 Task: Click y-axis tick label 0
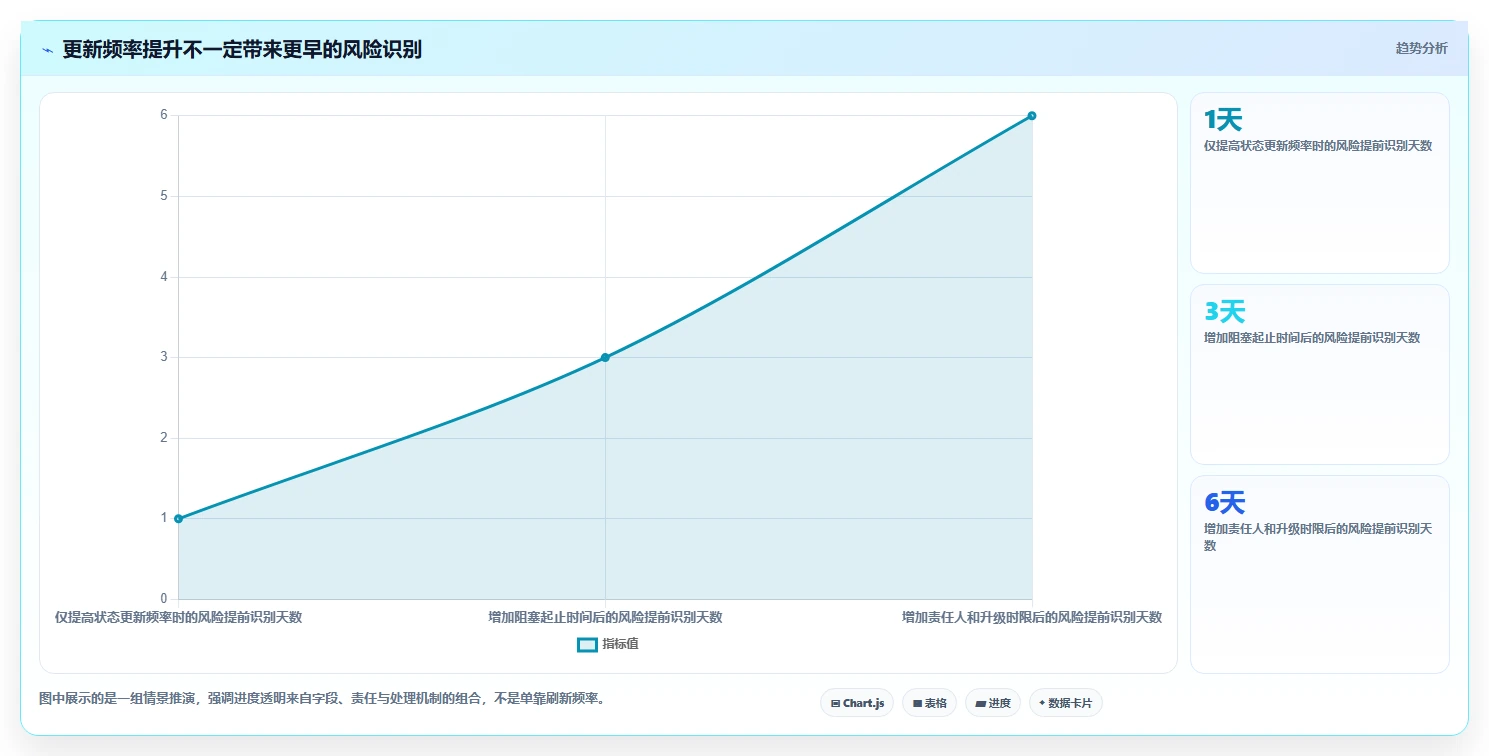coord(163,599)
